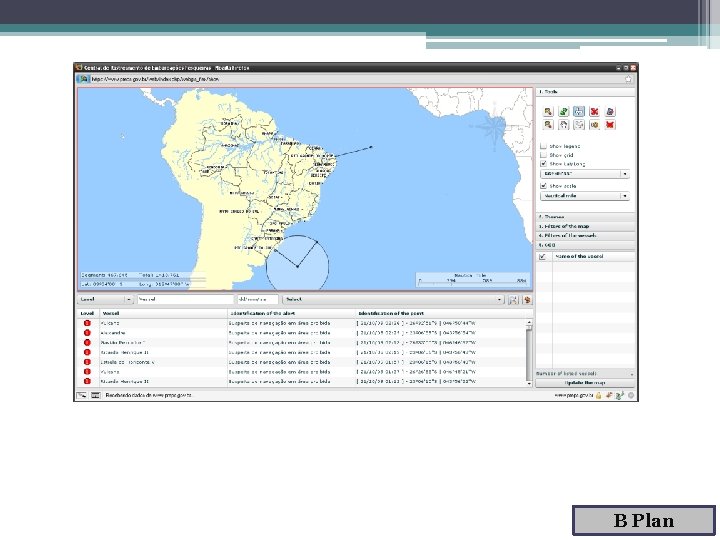The height and width of the screenshot is (540, 720).
Task: Sort by Identification of the alert column
Action: pyautogui.click(x=292, y=314)
